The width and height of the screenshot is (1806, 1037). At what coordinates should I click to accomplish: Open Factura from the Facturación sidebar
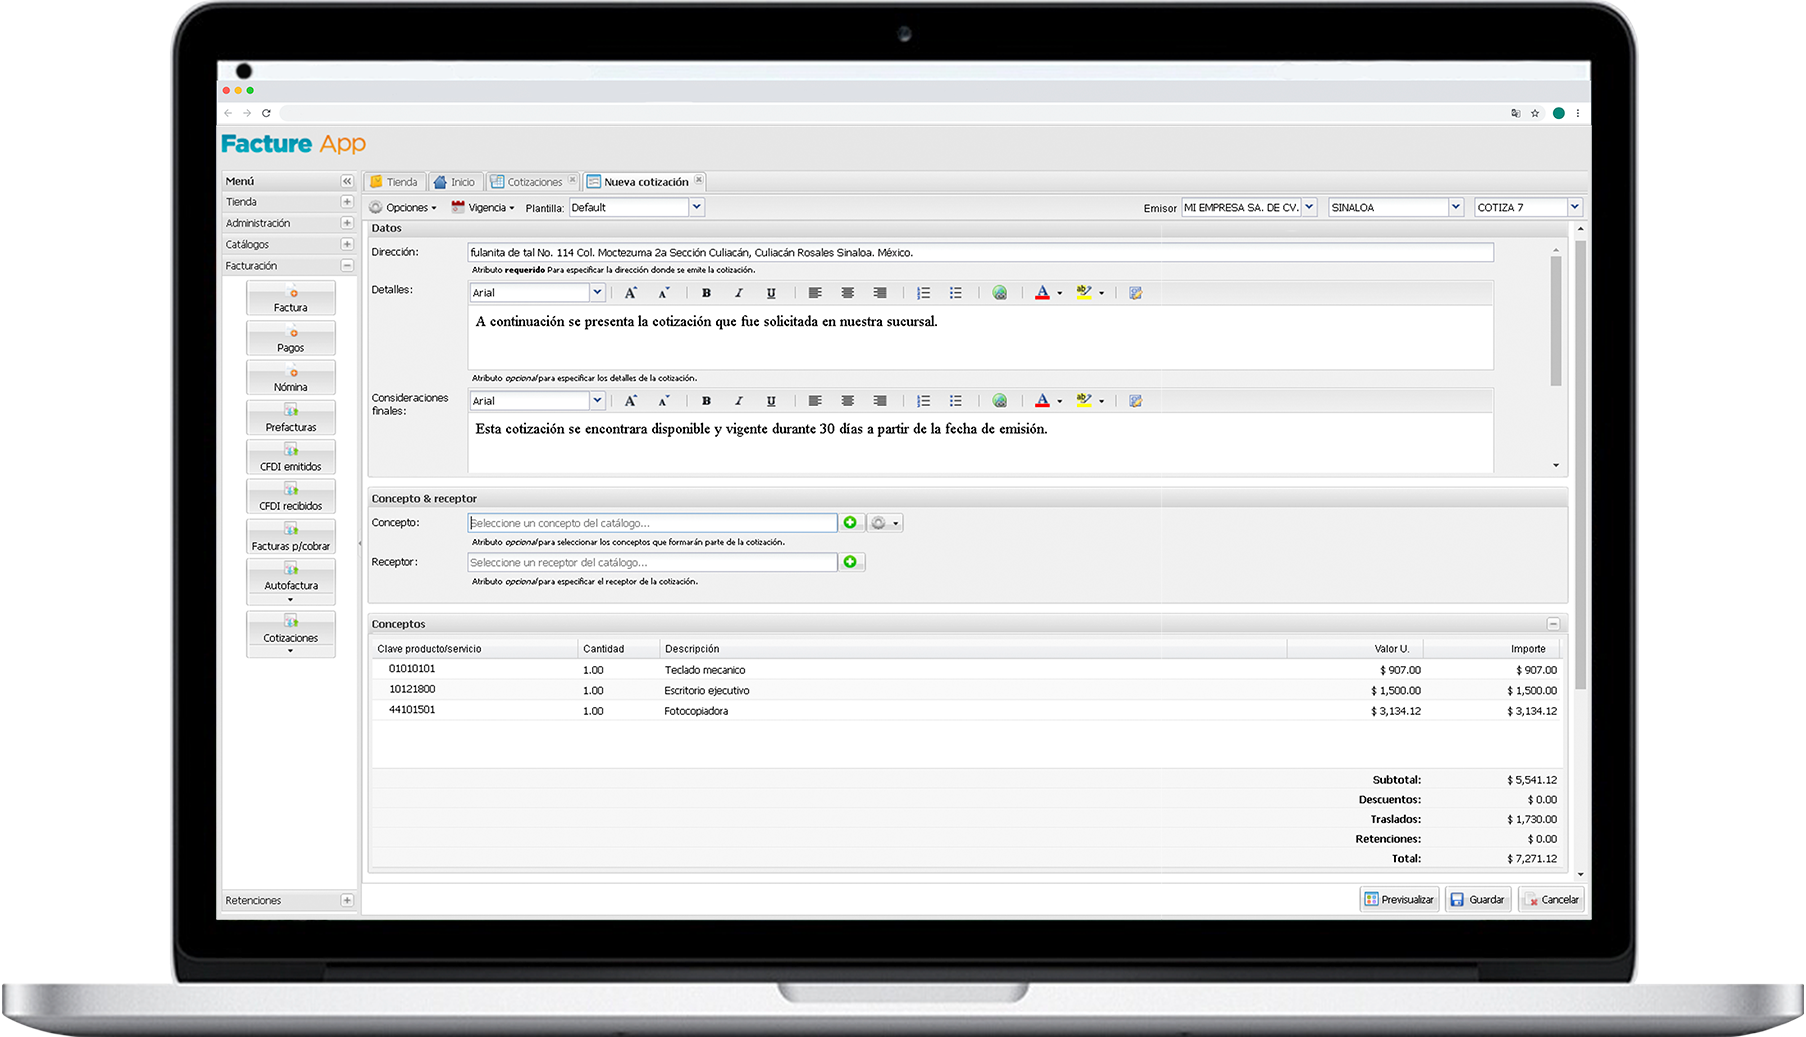[x=291, y=299]
